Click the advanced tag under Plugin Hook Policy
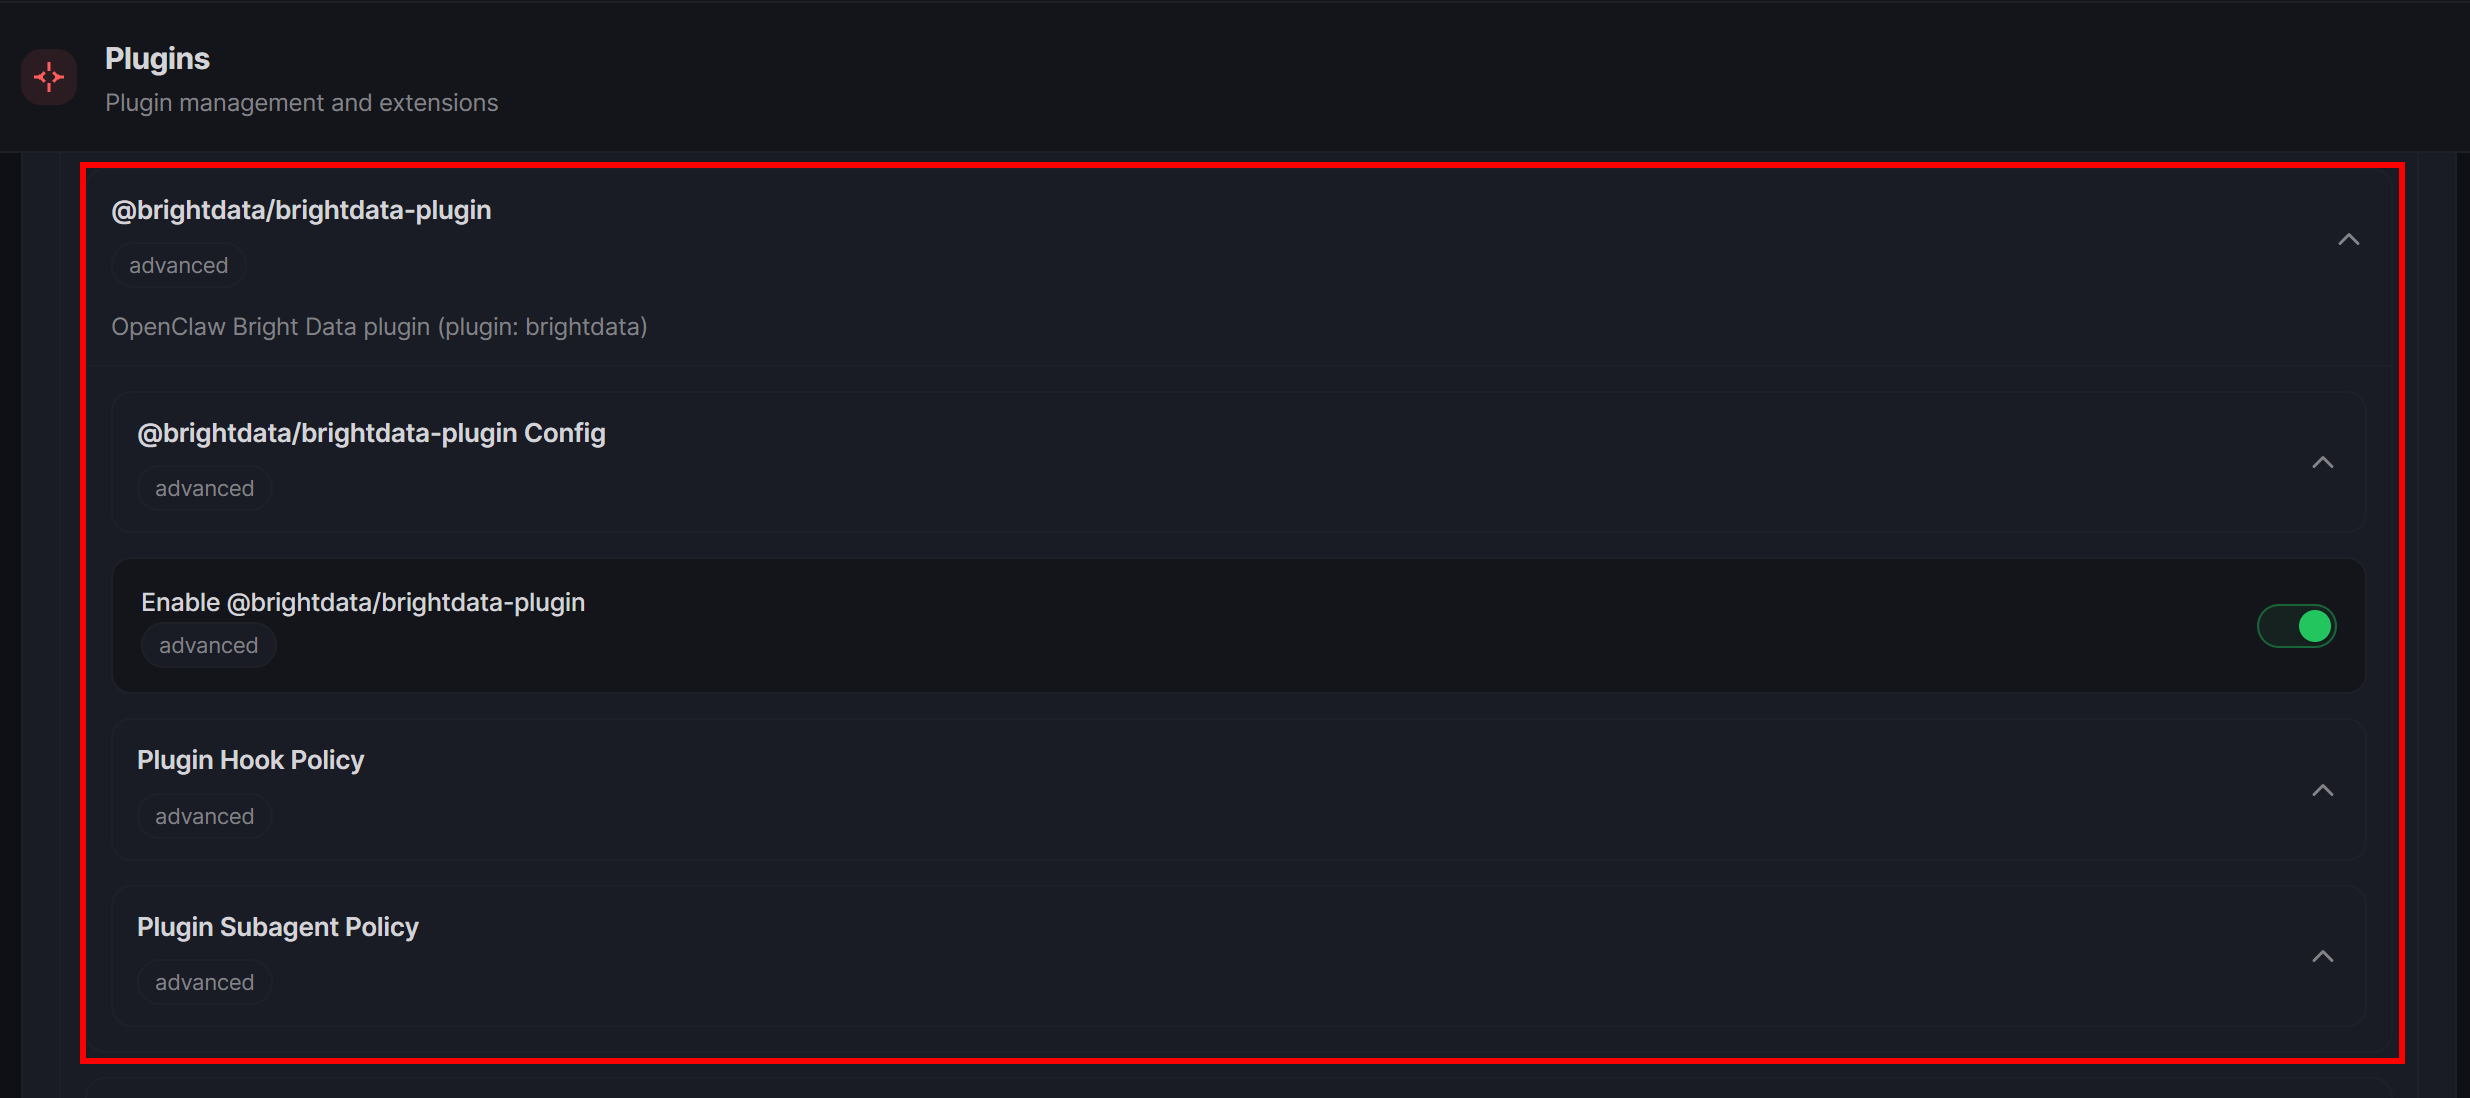Image resolution: width=2470 pixels, height=1098 pixels. 204,817
